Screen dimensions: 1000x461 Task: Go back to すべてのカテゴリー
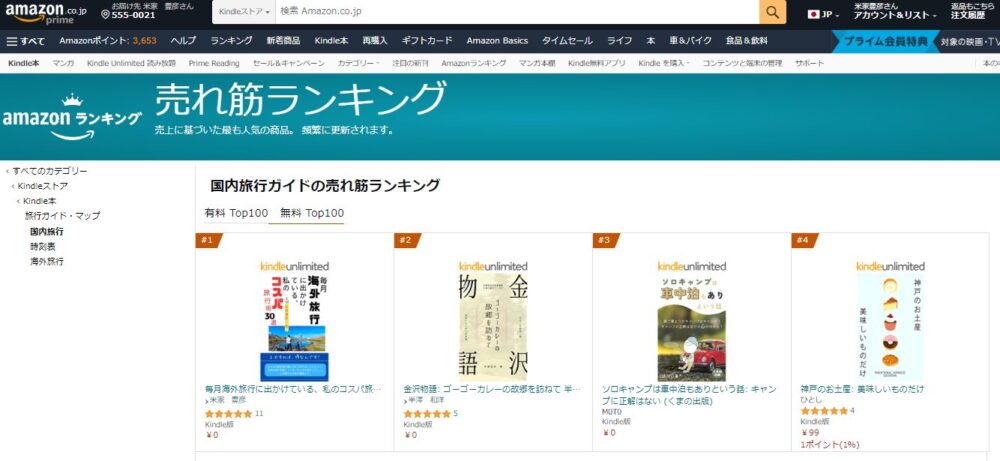50,171
